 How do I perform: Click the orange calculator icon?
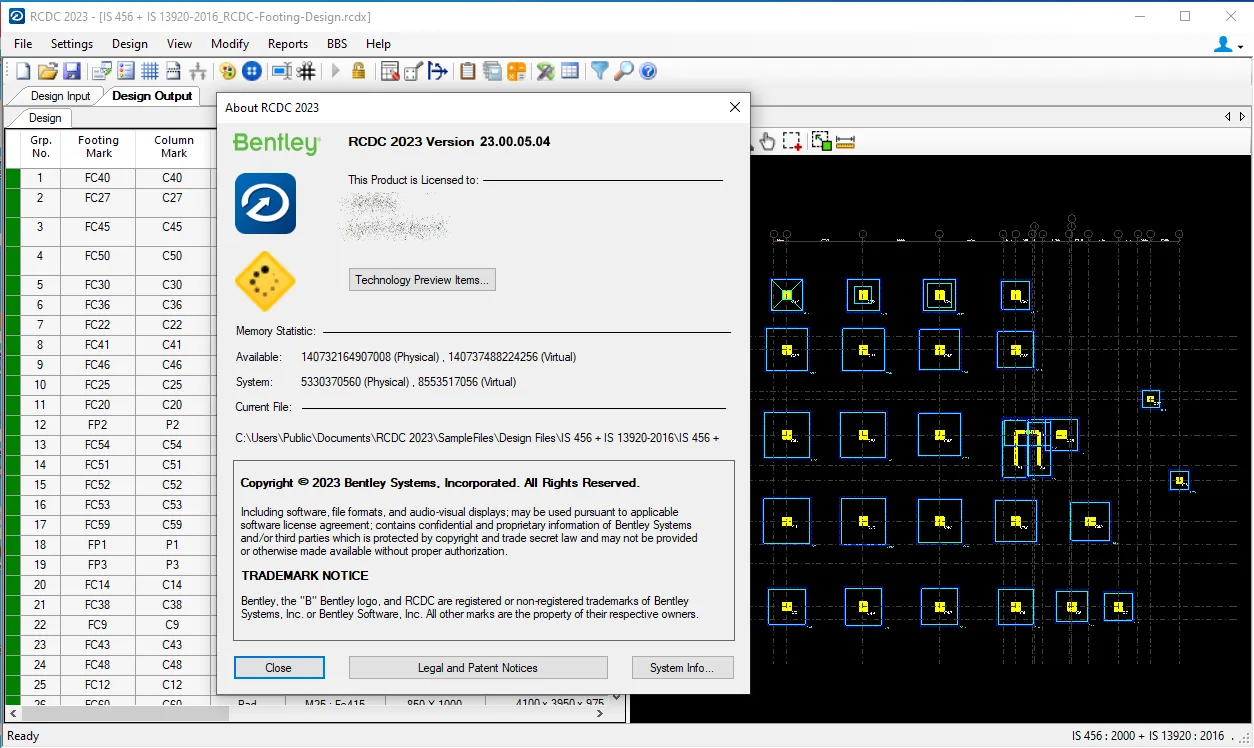pyautogui.click(x=516, y=71)
